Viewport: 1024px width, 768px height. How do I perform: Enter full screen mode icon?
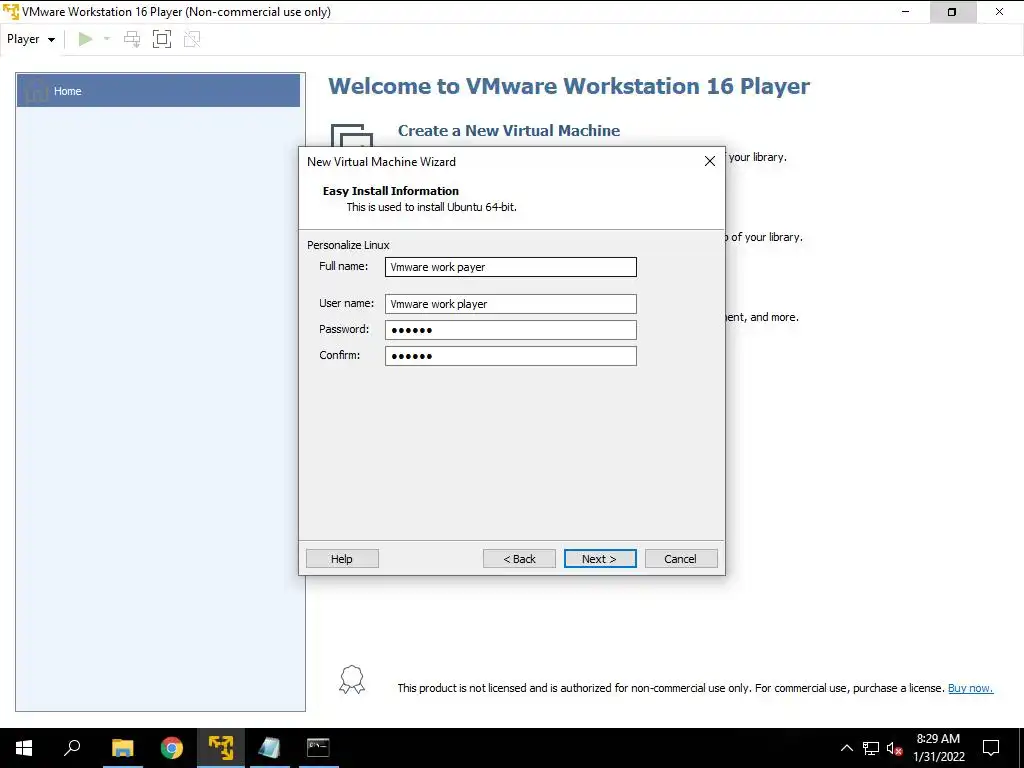click(x=162, y=39)
